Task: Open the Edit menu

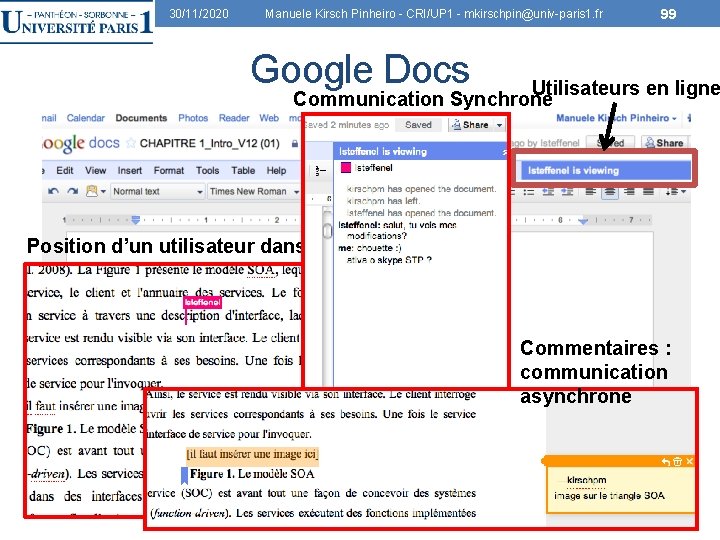Action: [x=65, y=170]
